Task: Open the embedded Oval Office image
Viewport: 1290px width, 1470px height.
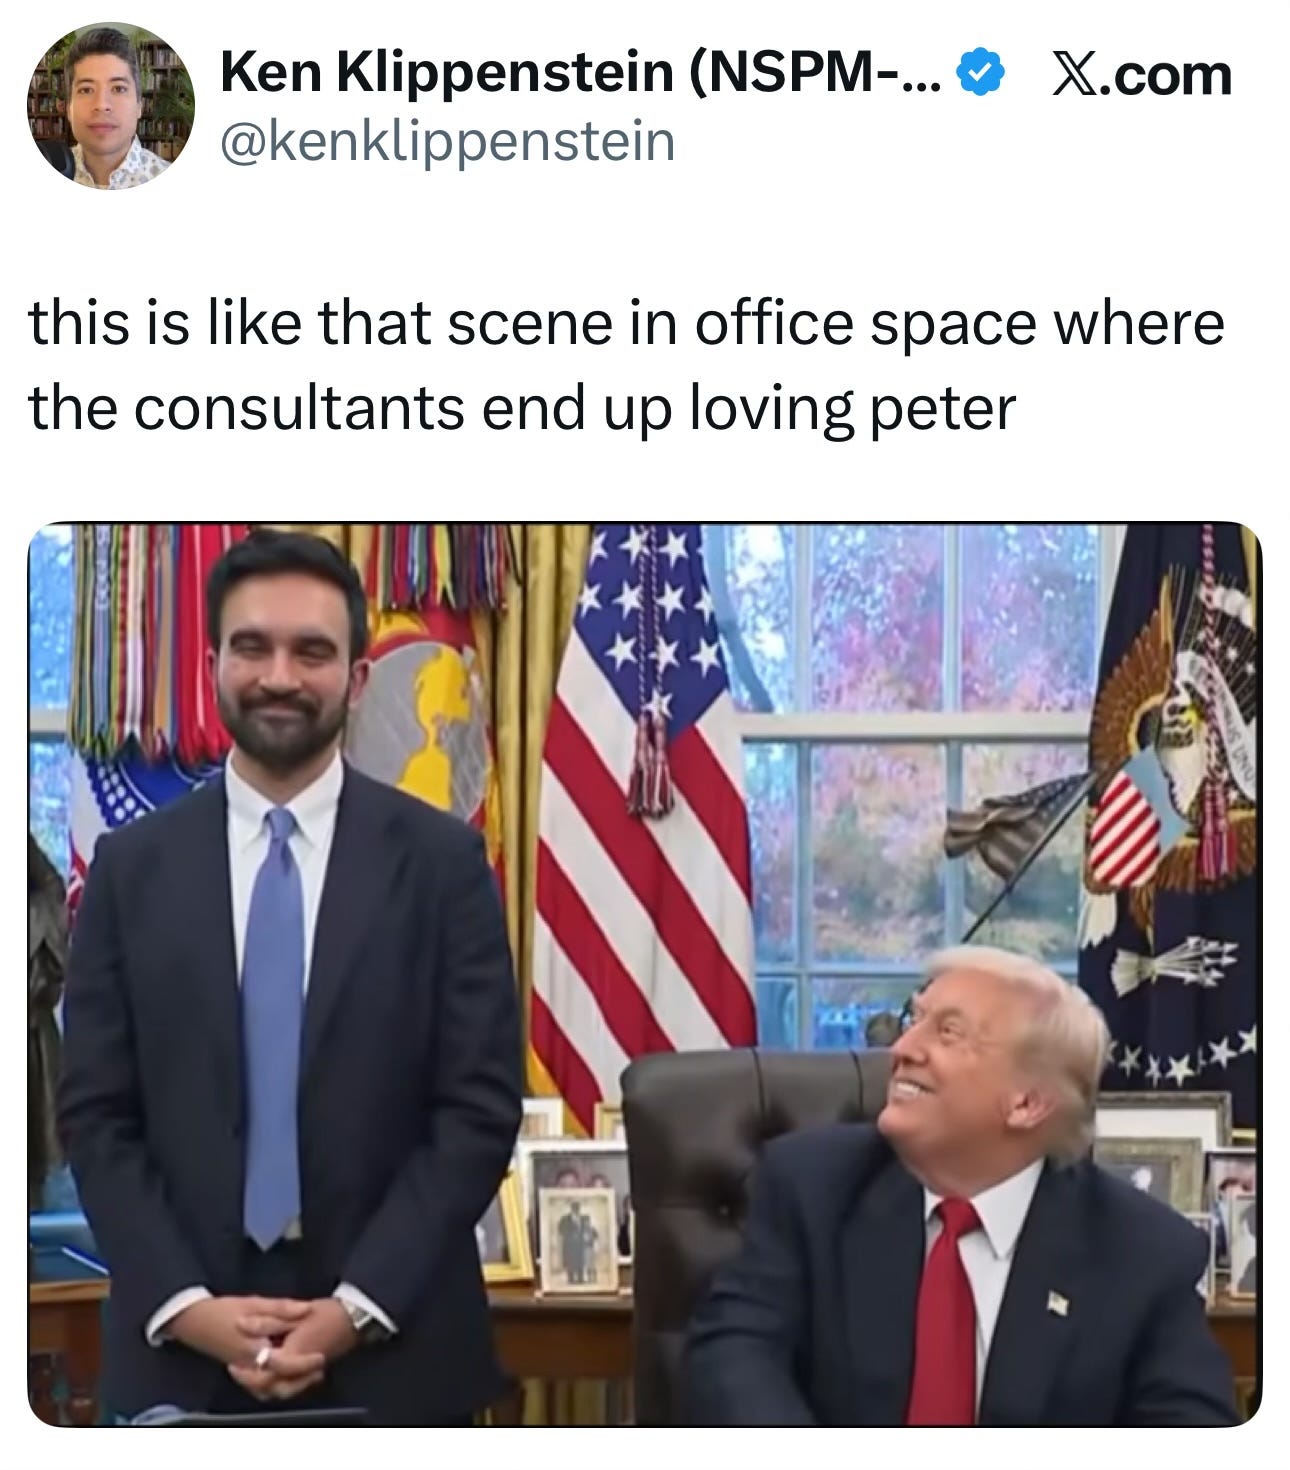Action: point(645,974)
